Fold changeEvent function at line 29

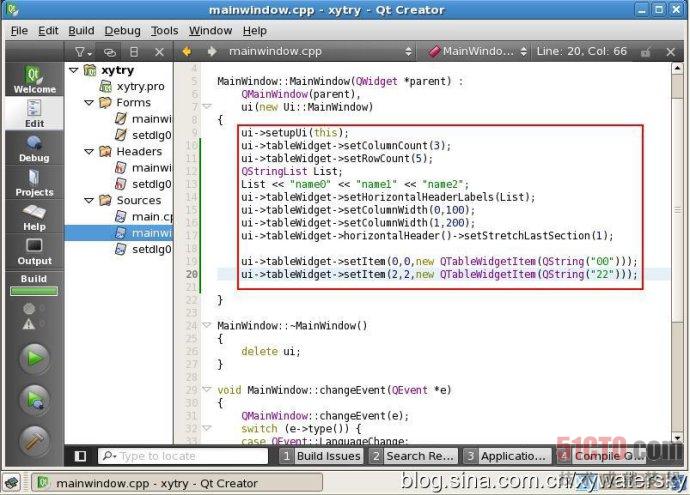(207, 389)
